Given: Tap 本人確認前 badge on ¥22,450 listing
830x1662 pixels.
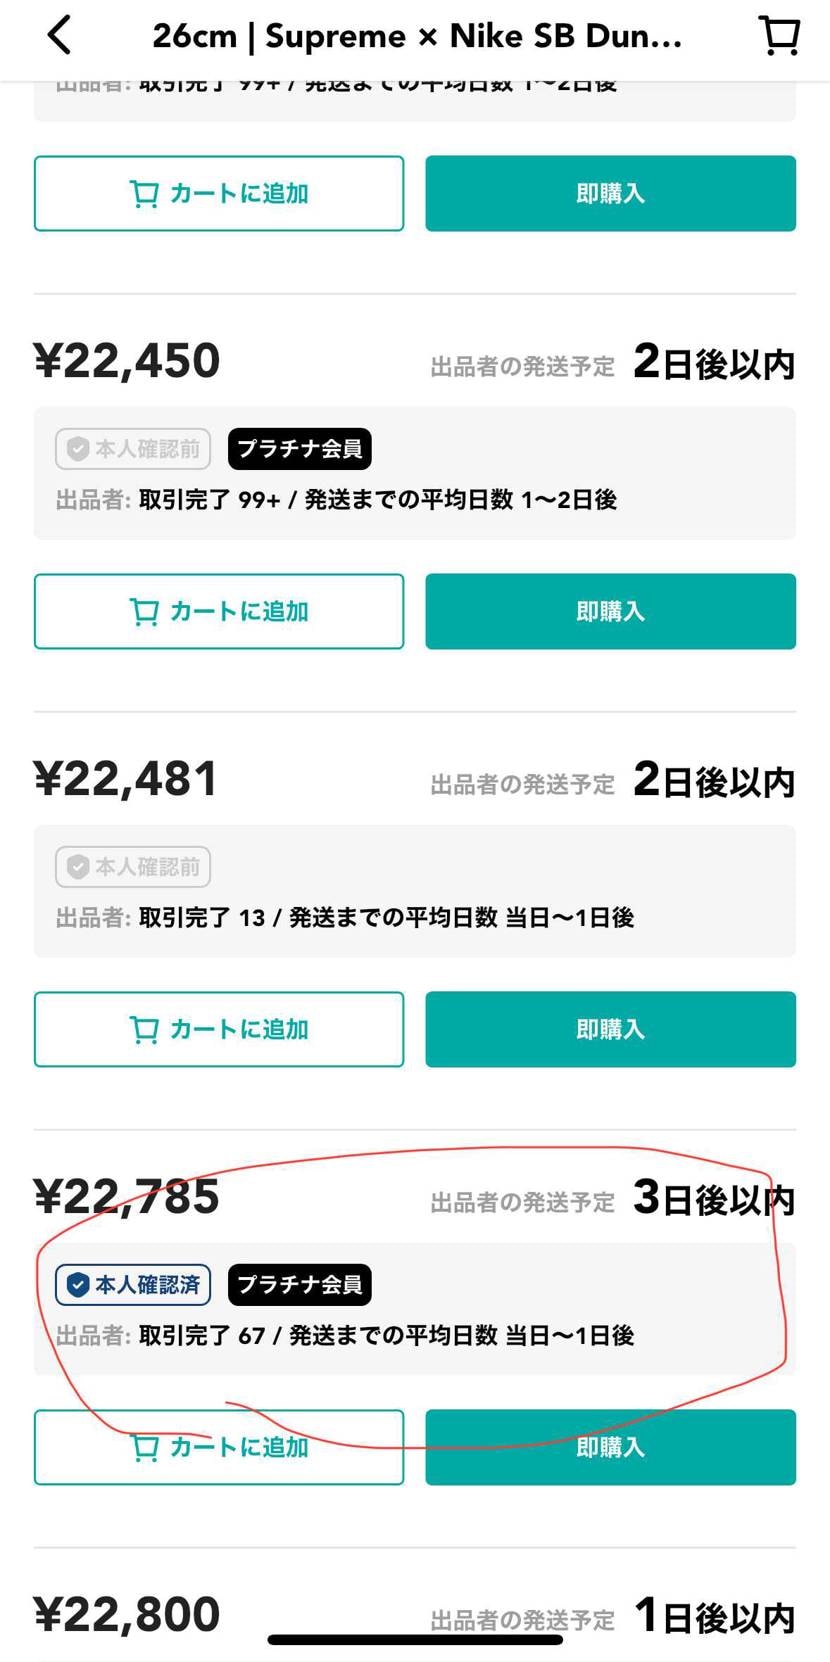Looking at the screenshot, I should tap(133, 449).
